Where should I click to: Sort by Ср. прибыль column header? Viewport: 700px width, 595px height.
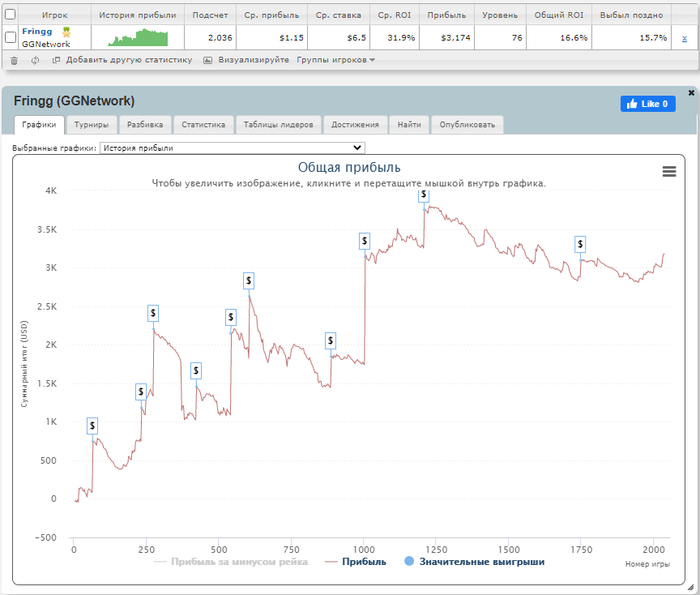point(272,15)
